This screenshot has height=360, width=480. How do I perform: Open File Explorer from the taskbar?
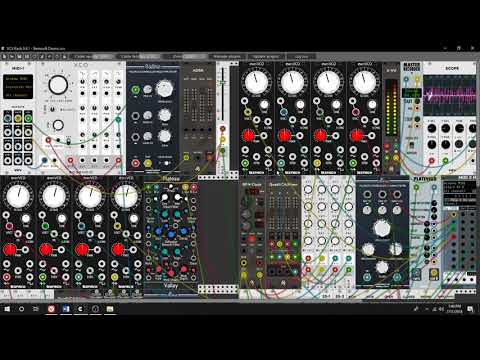tap(110, 309)
